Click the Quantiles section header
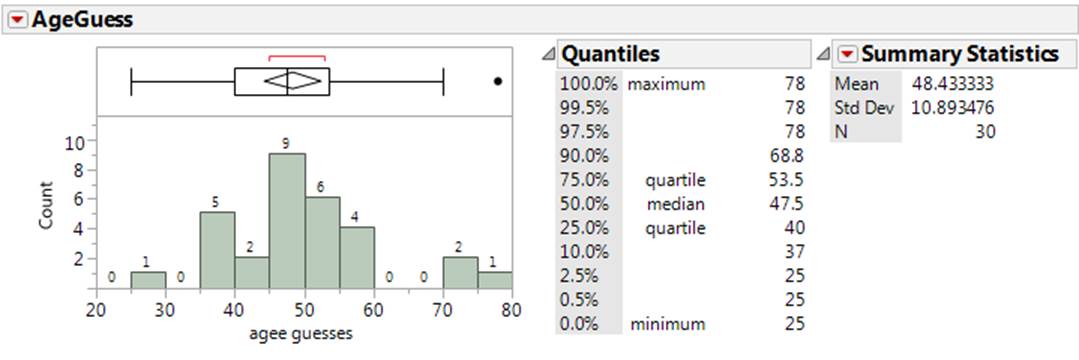This screenshot has height=360, width=1079. [x=611, y=53]
